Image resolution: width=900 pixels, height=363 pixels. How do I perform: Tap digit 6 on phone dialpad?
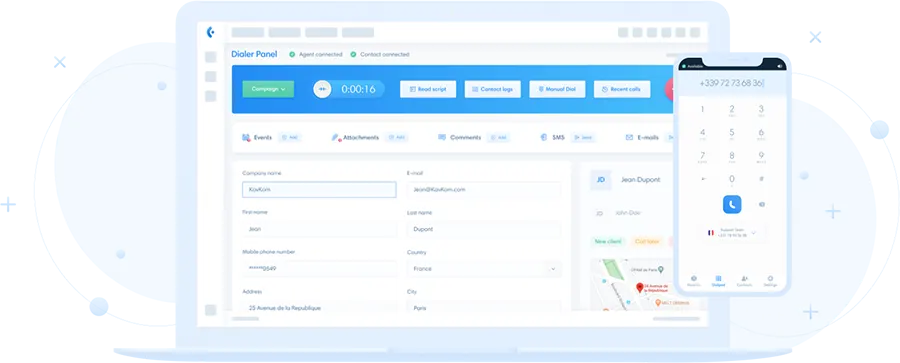(x=761, y=133)
